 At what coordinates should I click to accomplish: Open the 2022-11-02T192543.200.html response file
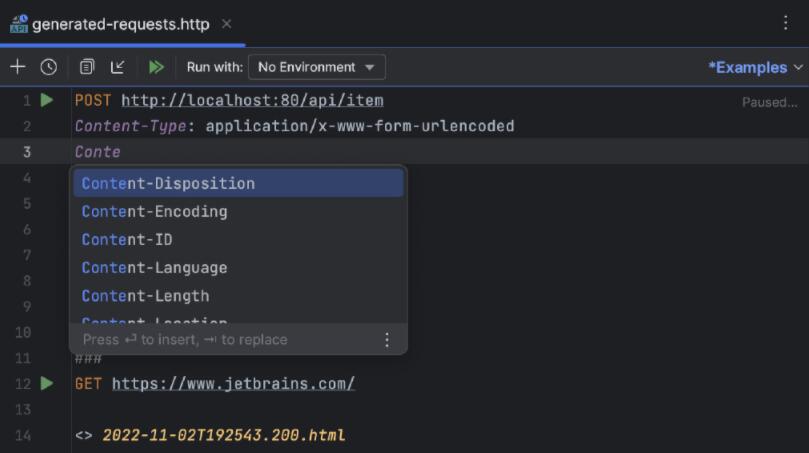point(223,435)
